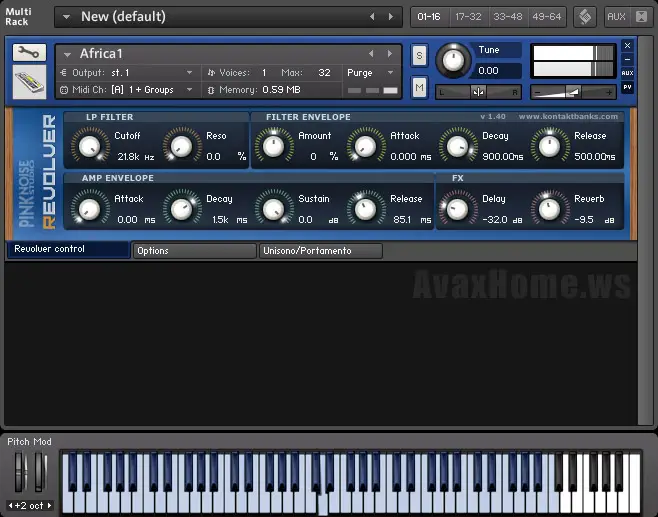Click the Filter Envelope Decay knob

coord(457,146)
